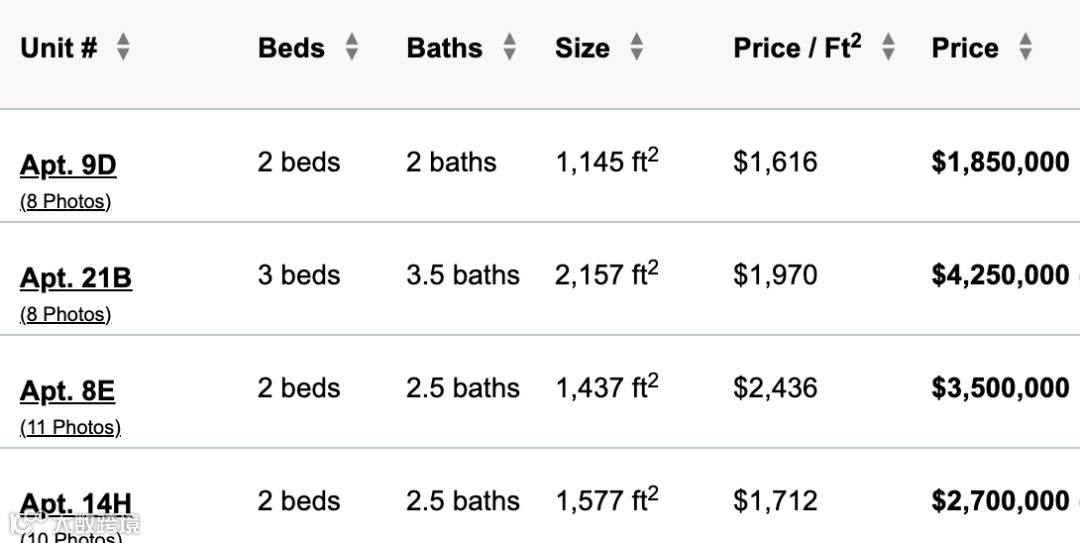View the 8 Photos for Apt. 21B

[65, 315]
